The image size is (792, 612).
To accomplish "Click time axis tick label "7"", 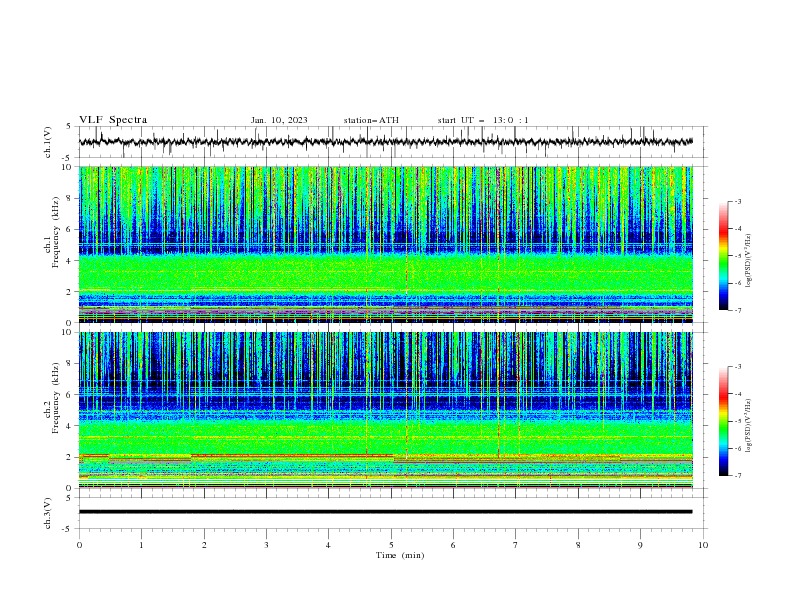I will click(515, 545).
